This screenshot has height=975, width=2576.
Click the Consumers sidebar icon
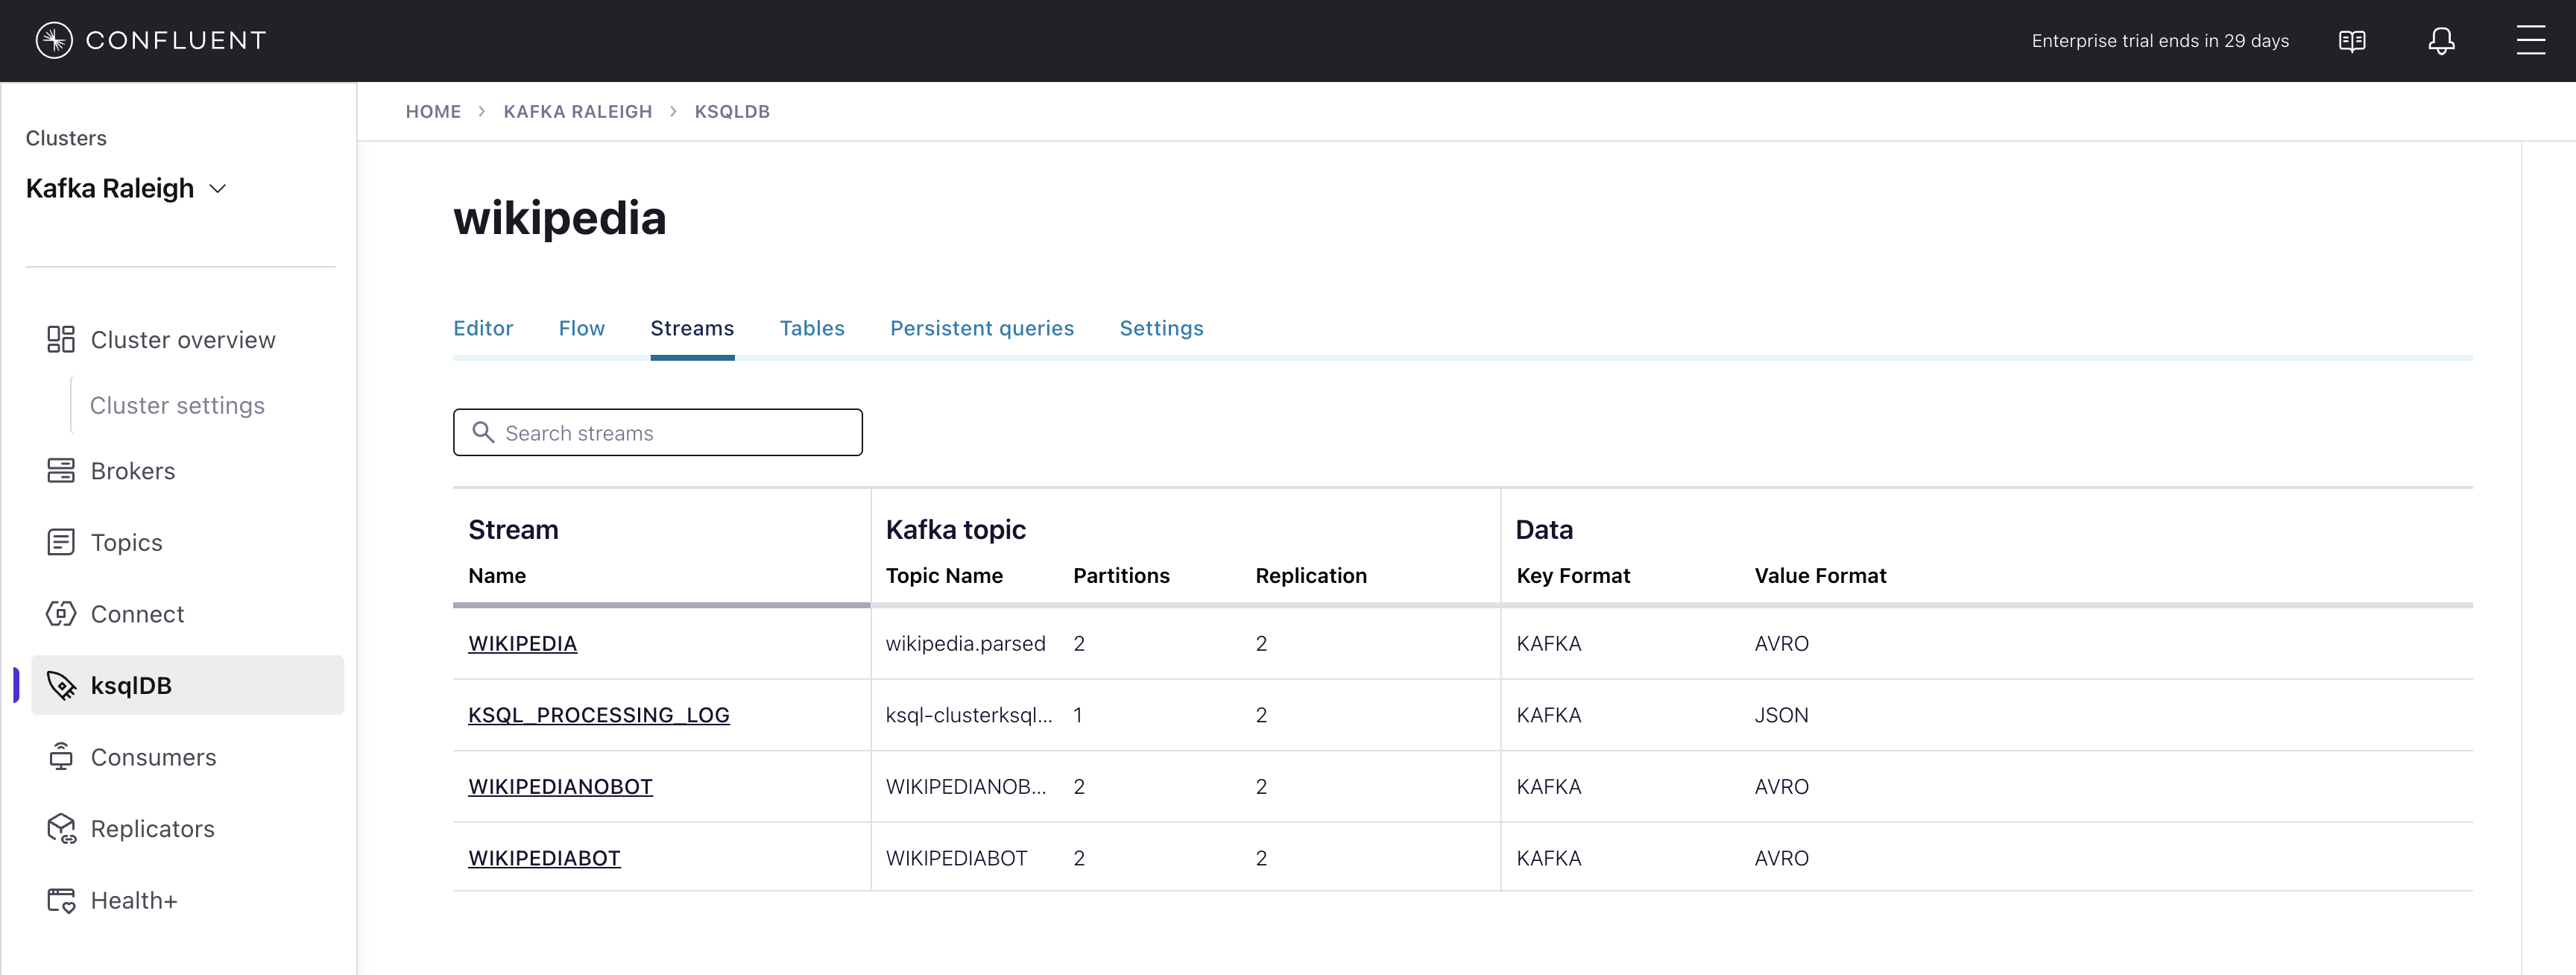click(61, 757)
